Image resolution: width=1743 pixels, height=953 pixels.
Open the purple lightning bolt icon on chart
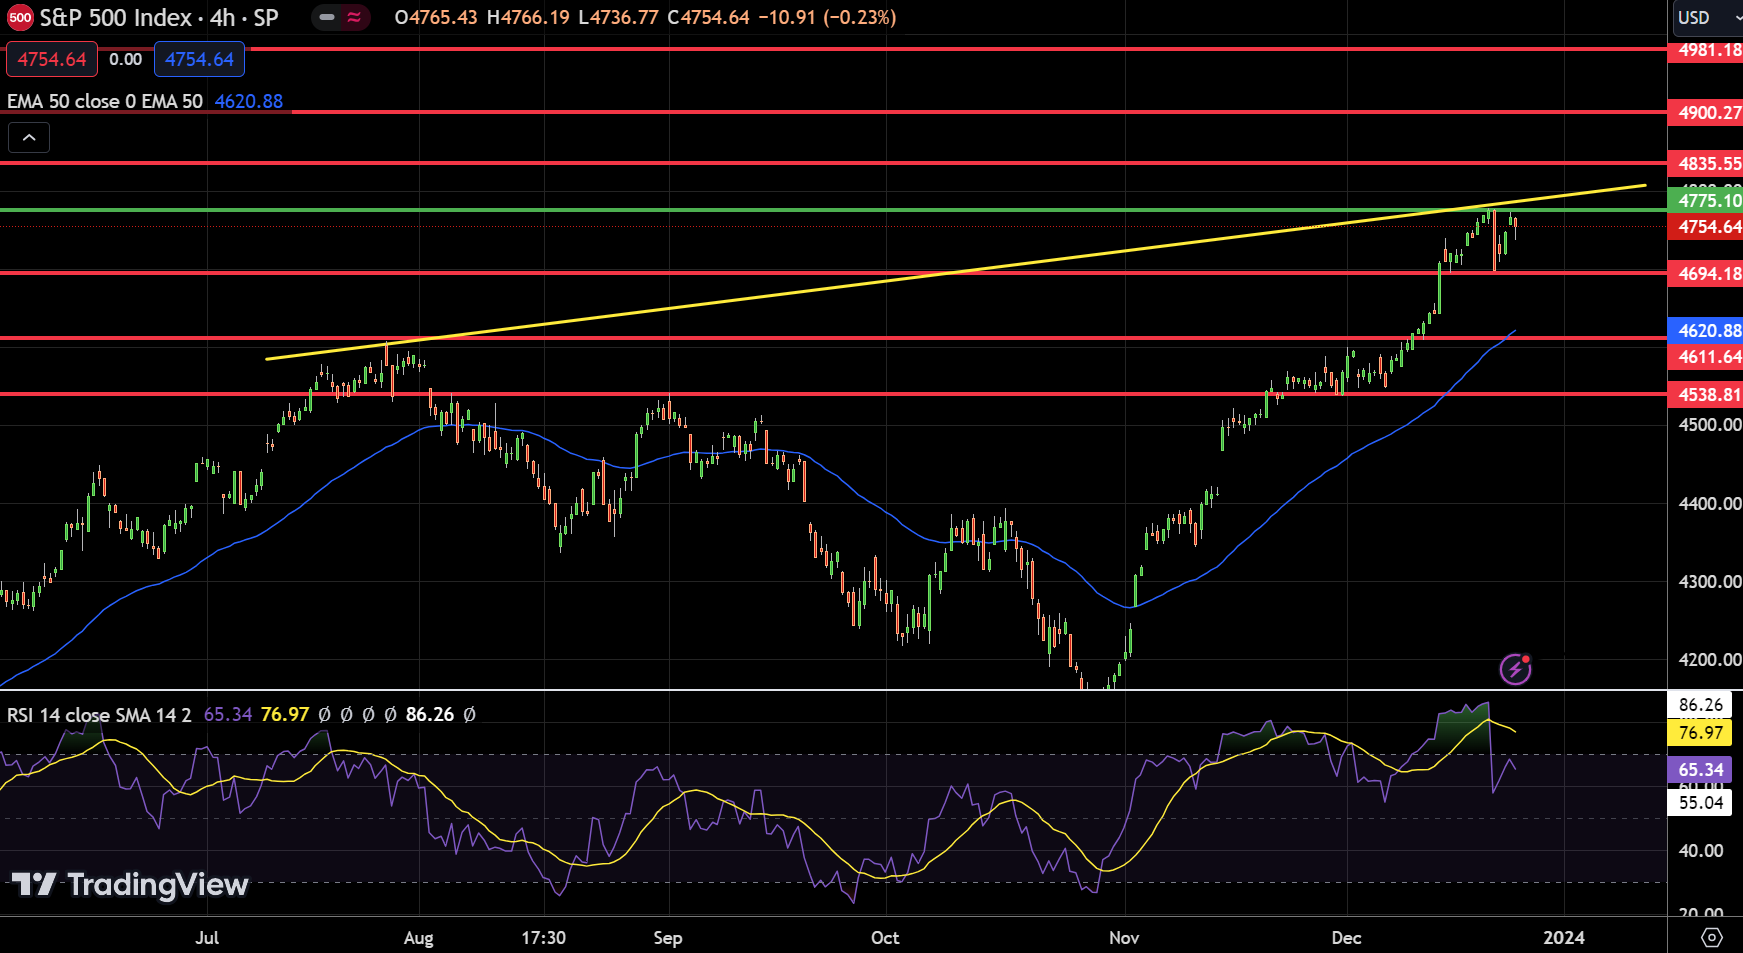point(1516,669)
